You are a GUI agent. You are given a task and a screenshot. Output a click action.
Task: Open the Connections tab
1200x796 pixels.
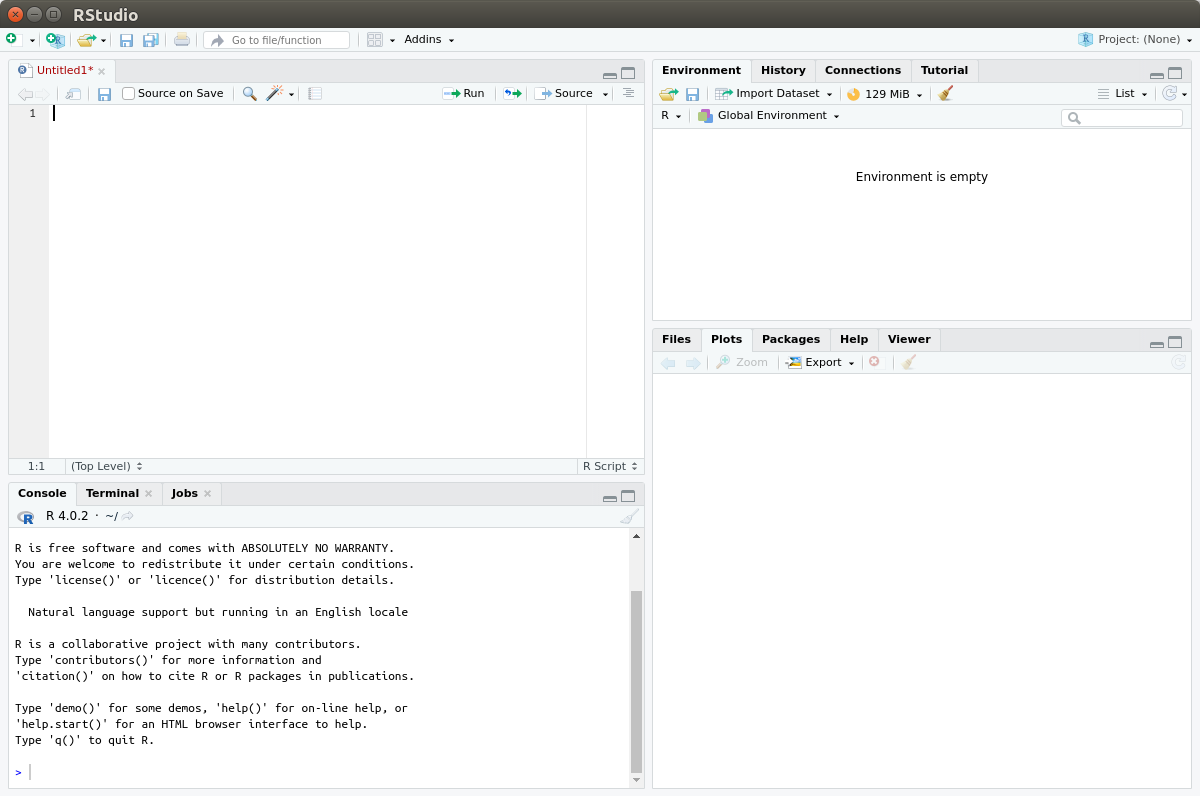(x=863, y=71)
